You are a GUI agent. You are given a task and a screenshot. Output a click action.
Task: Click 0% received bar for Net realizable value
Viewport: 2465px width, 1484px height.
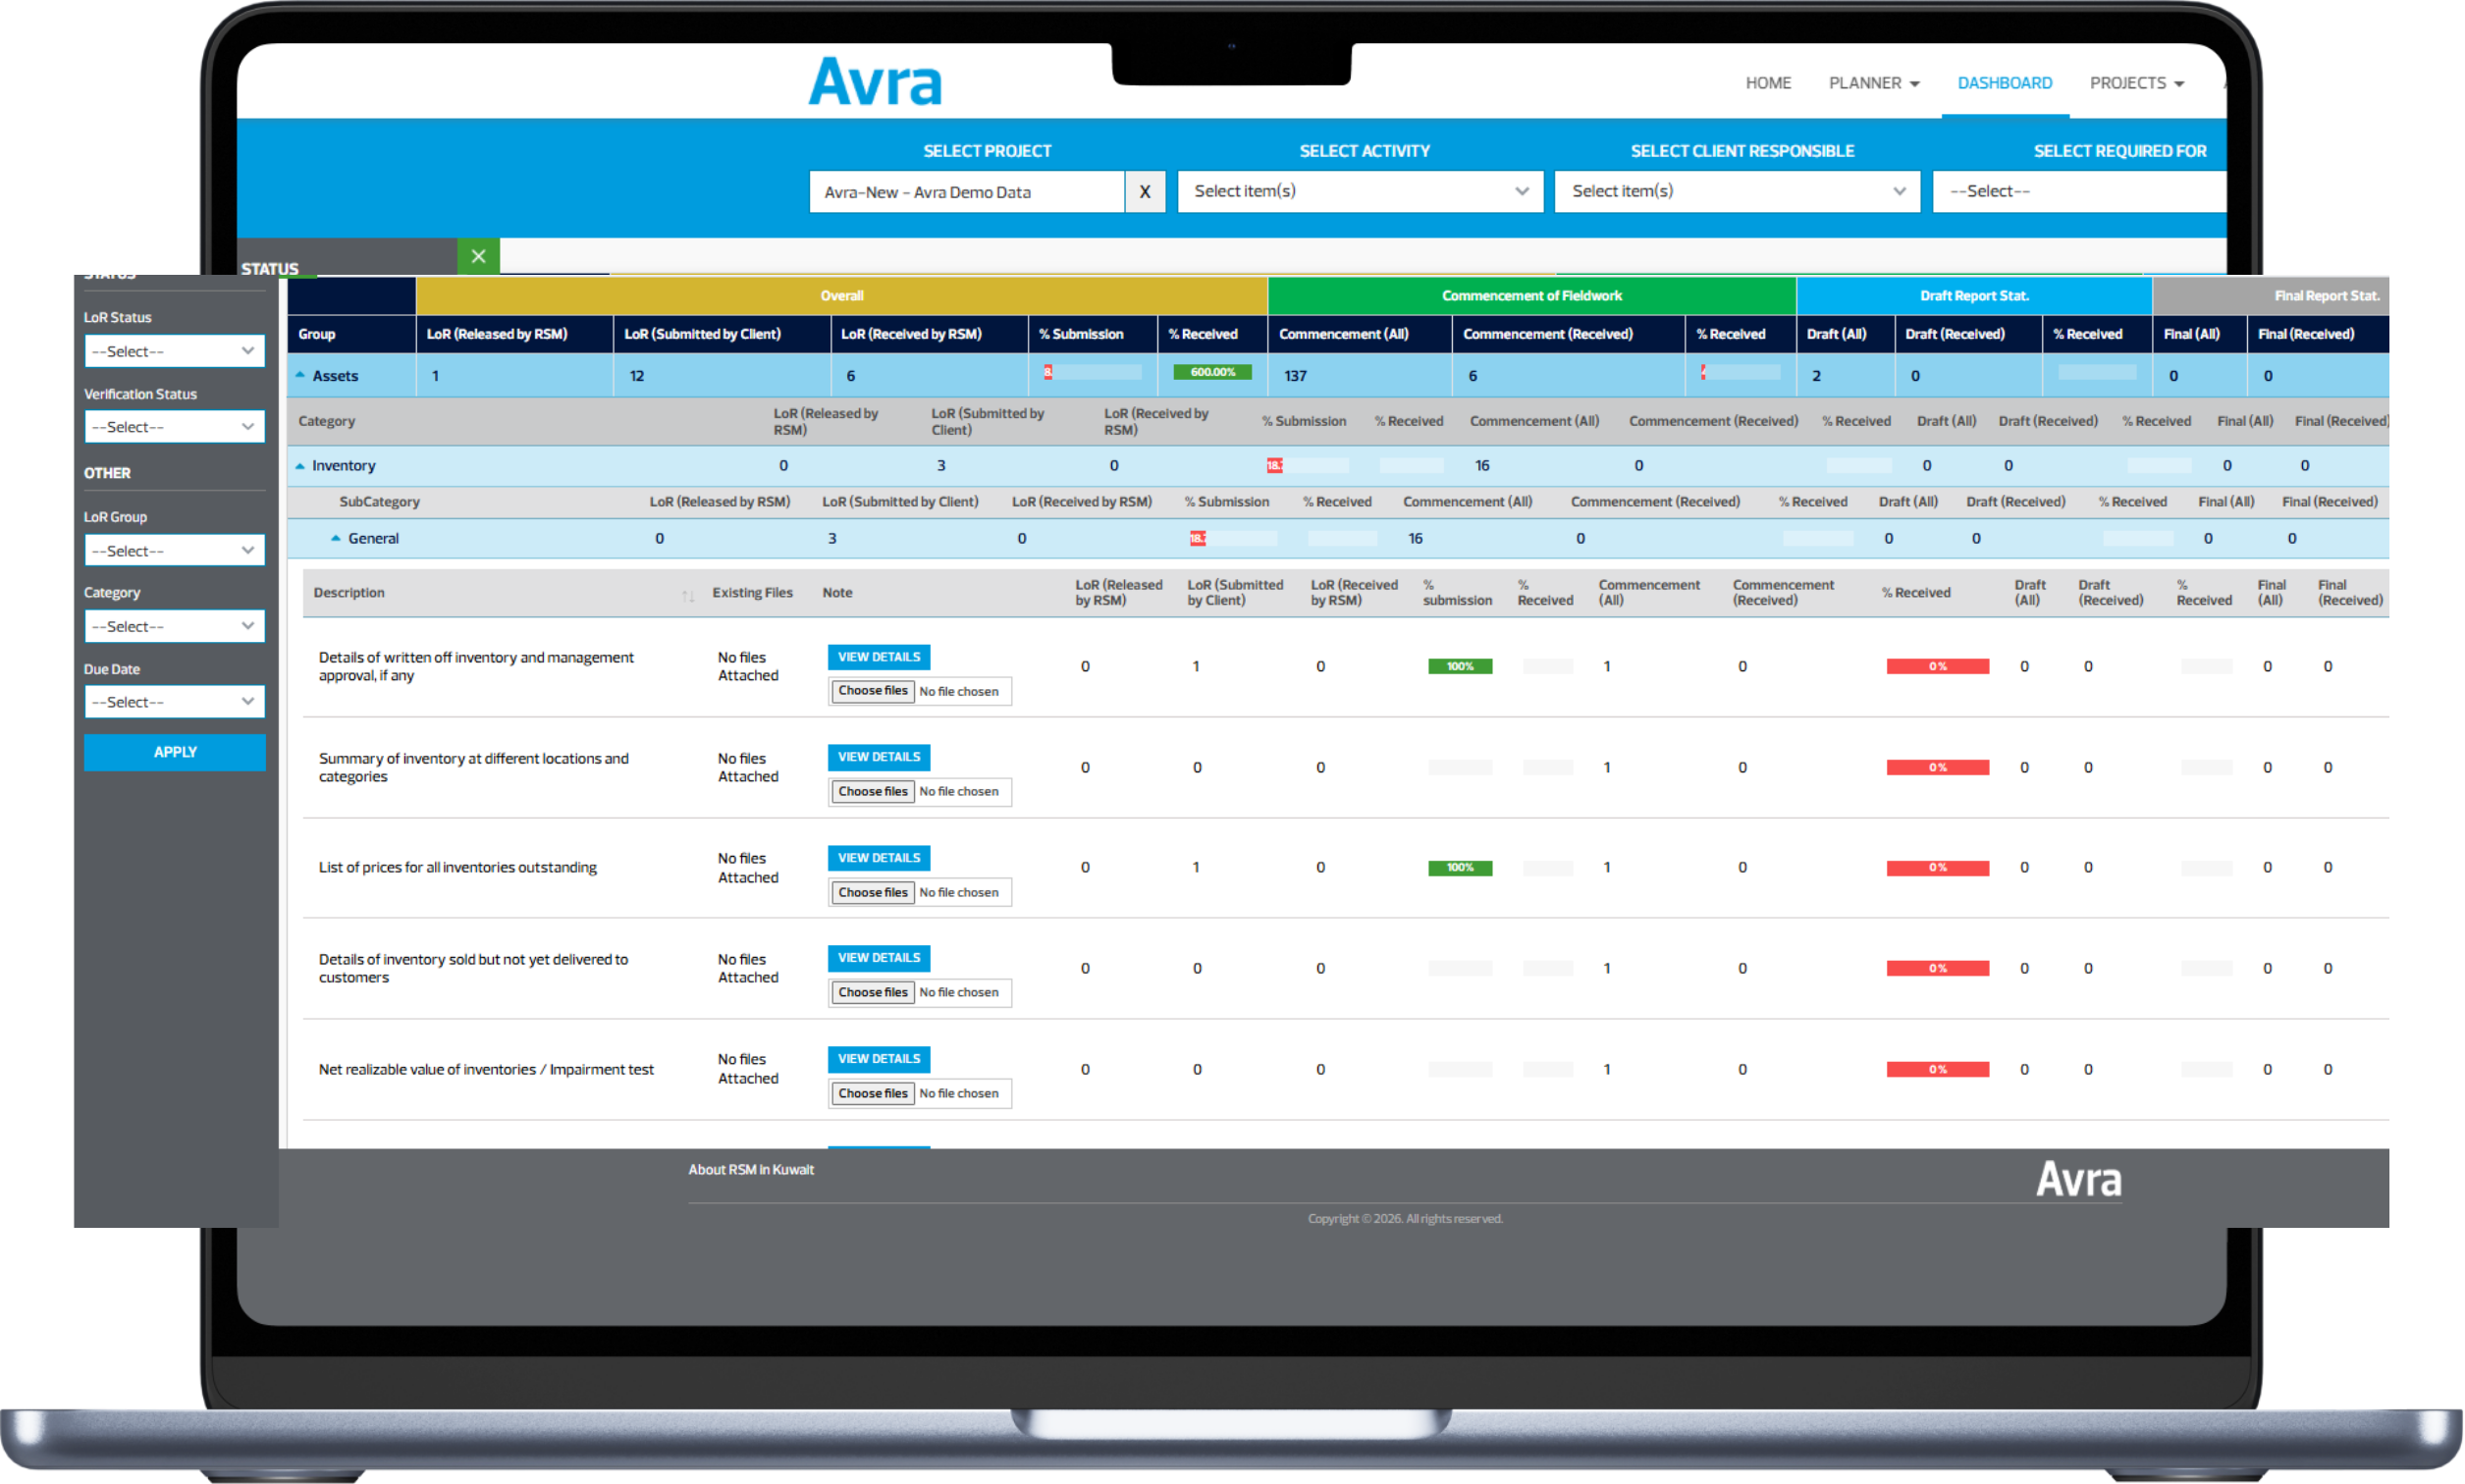(x=1937, y=1070)
